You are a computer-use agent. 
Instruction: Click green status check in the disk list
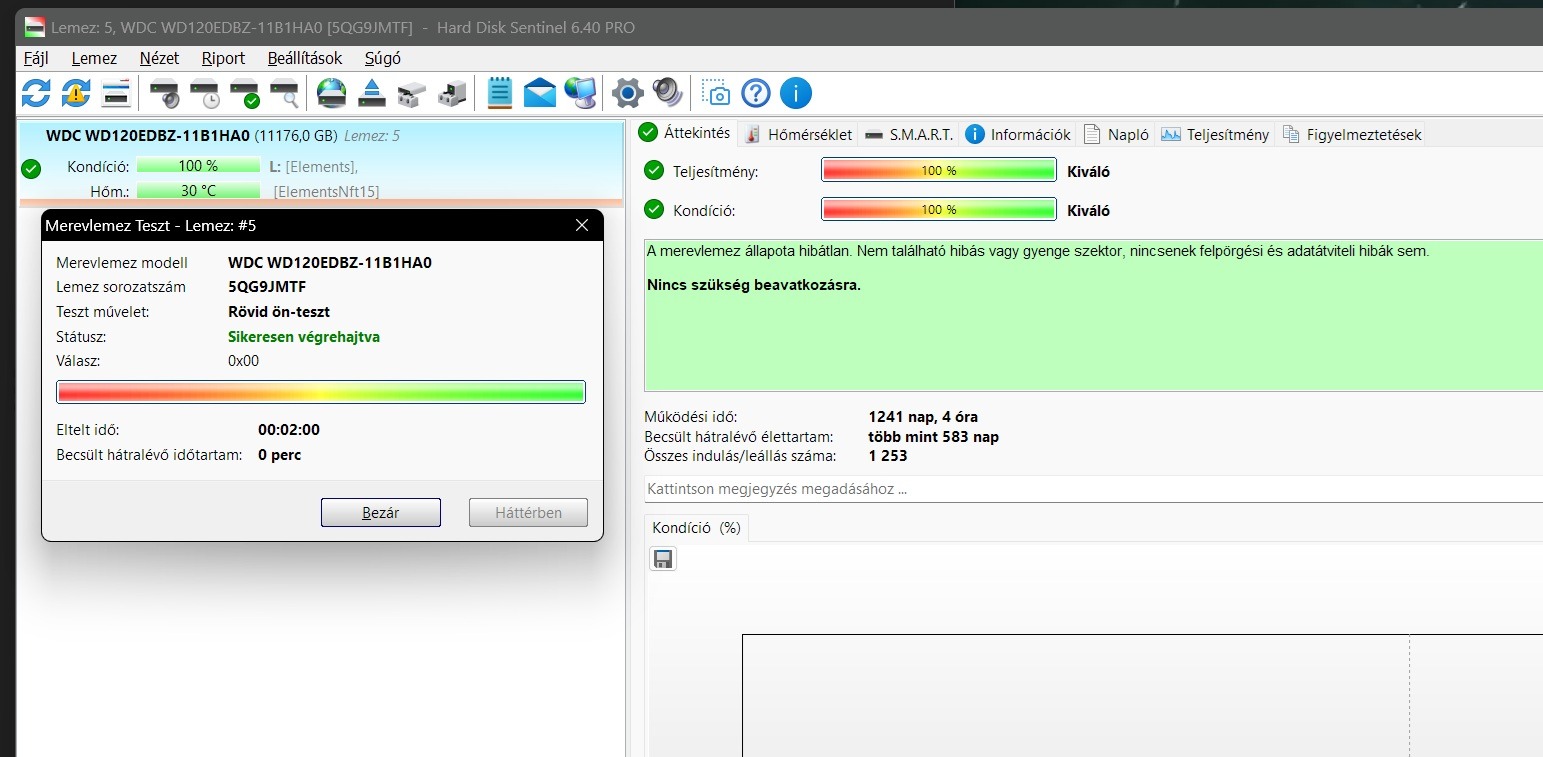click(31, 168)
